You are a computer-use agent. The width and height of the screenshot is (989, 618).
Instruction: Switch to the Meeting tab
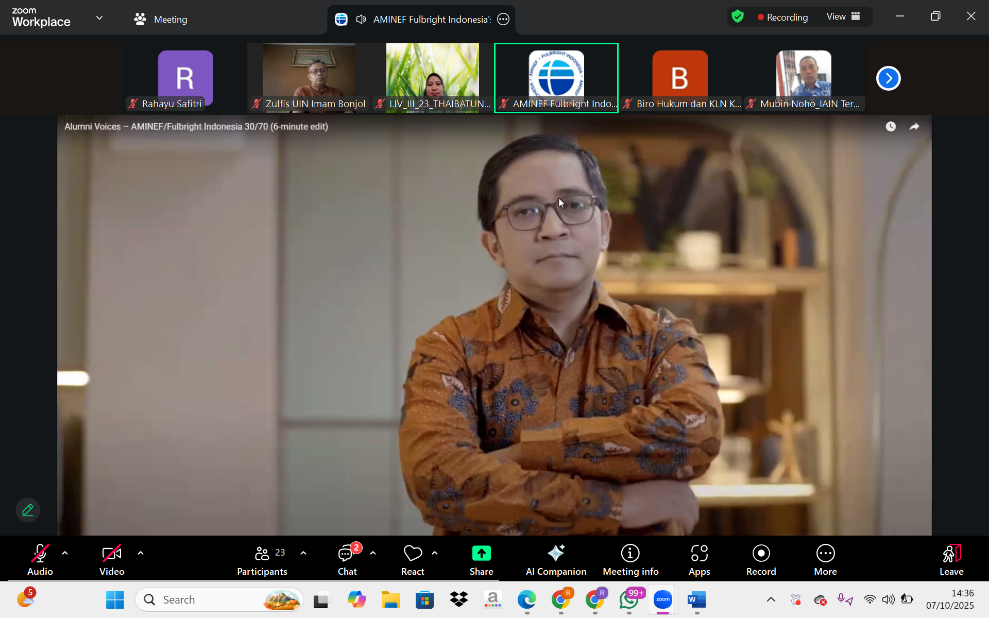click(x=160, y=19)
